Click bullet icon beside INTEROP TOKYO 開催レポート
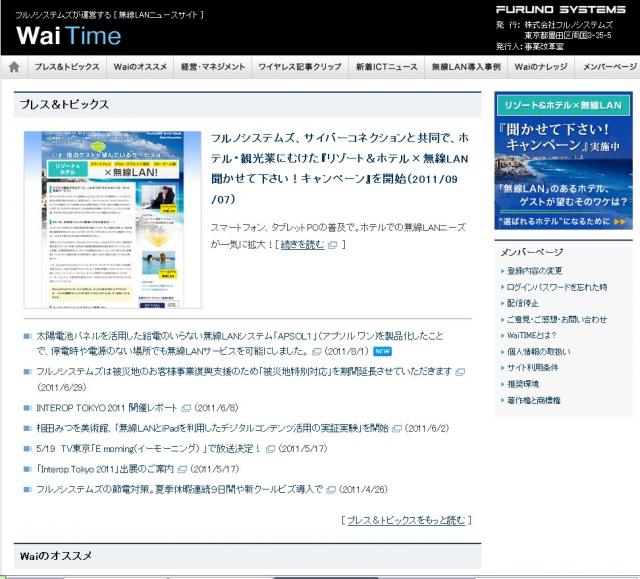This screenshot has width=640, height=579. (x=28, y=408)
